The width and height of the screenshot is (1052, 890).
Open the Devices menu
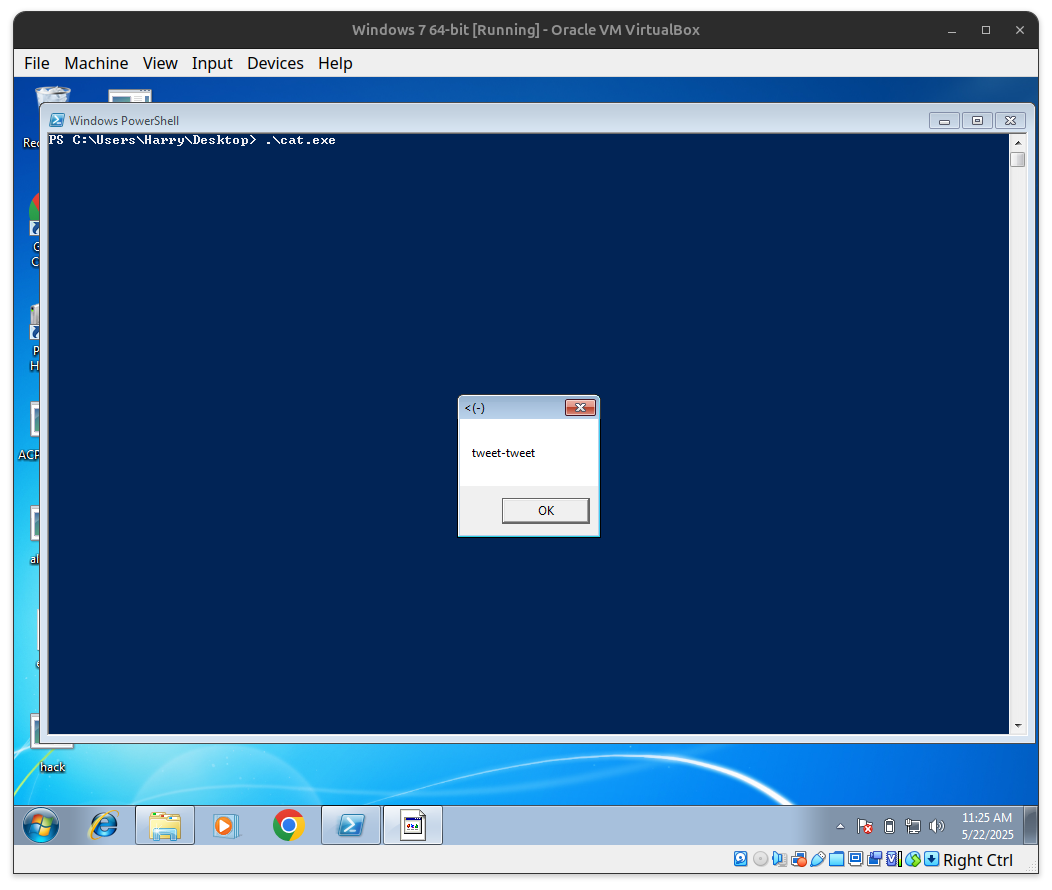(x=275, y=63)
